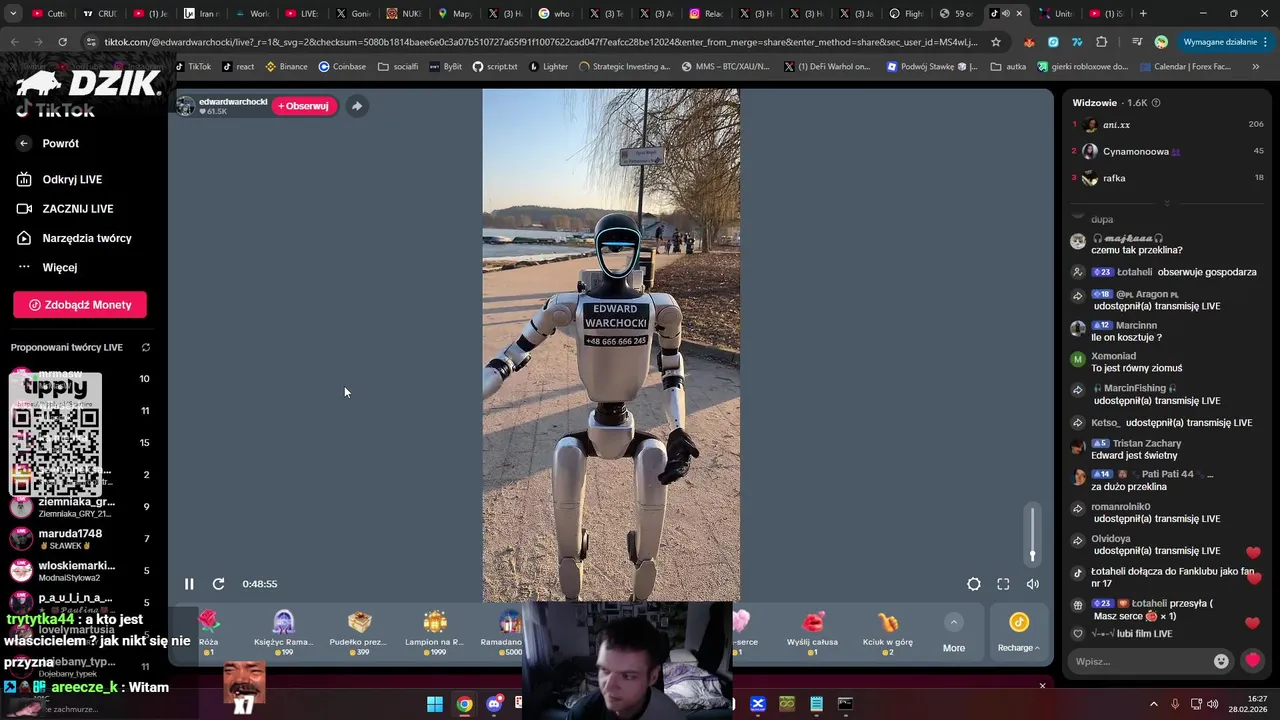Adjust the vertical volume slider

pyautogui.click(x=1033, y=535)
